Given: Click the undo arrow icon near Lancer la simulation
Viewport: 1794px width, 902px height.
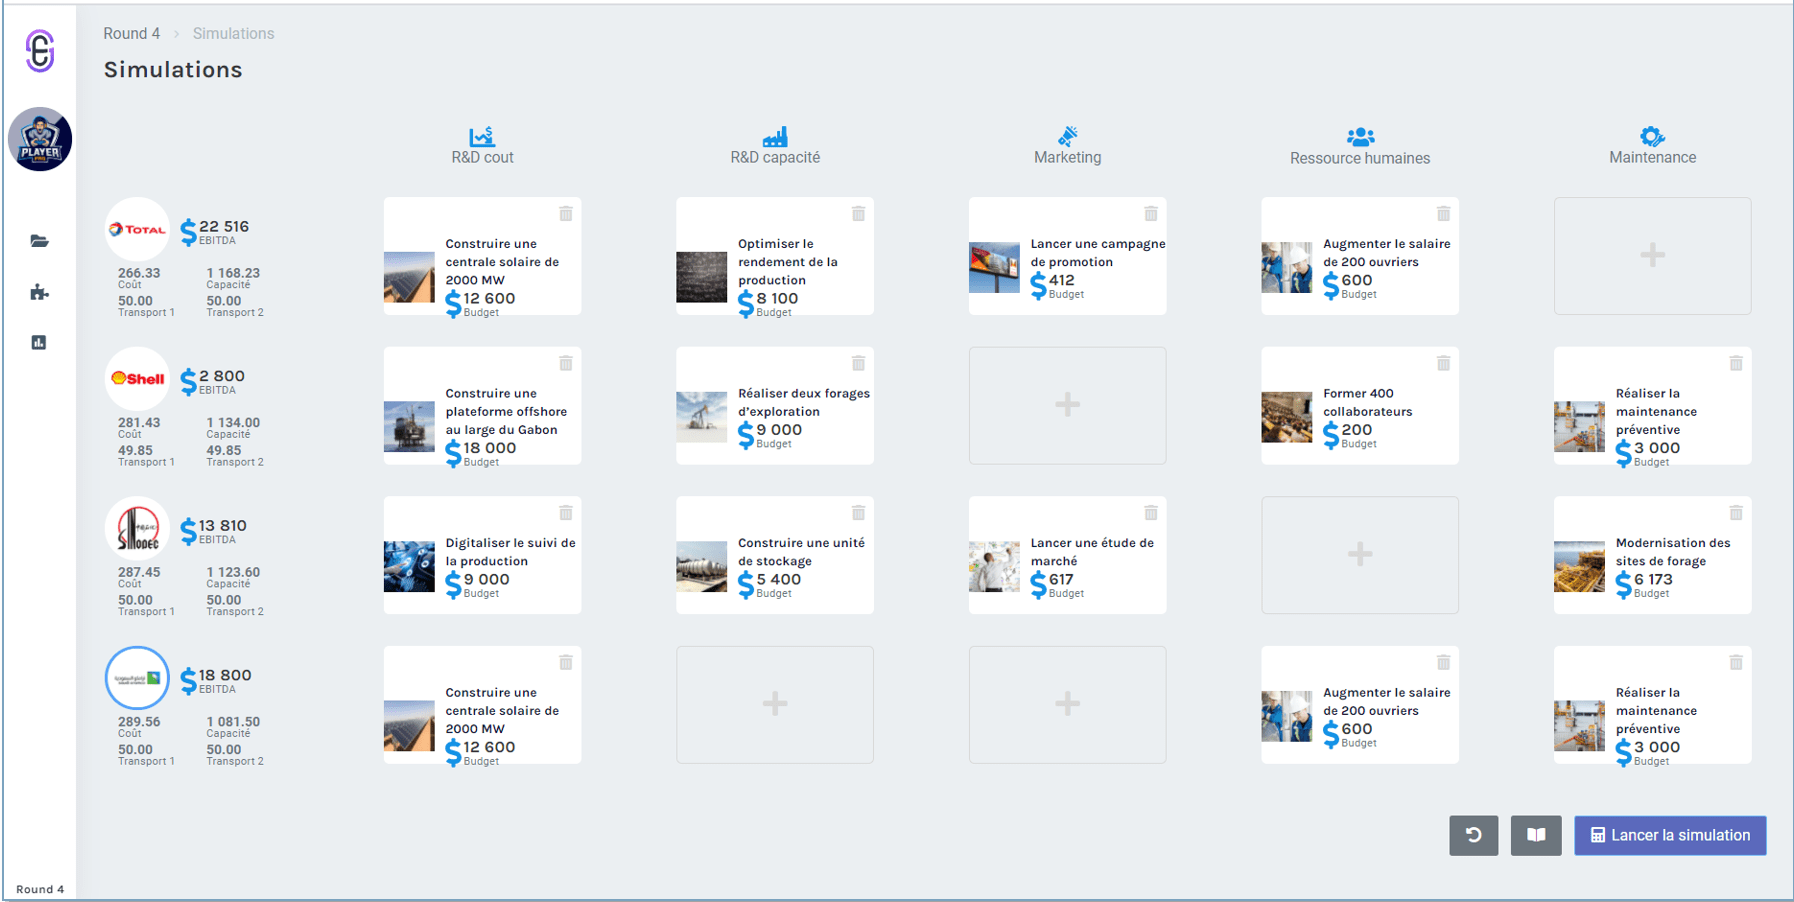Looking at the screenshot, I should 1473,835.
